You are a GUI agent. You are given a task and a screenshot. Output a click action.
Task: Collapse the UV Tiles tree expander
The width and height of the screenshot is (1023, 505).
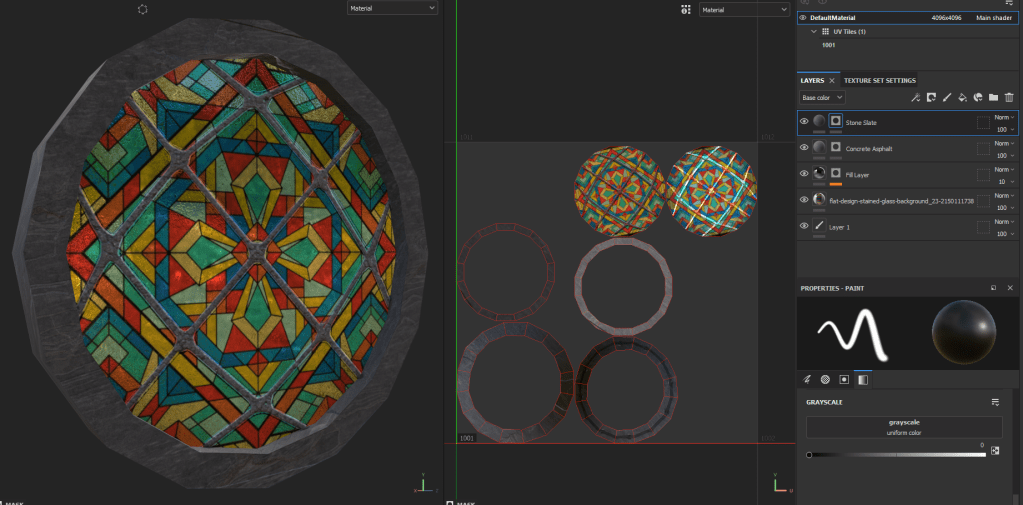[x=813, y=32]
